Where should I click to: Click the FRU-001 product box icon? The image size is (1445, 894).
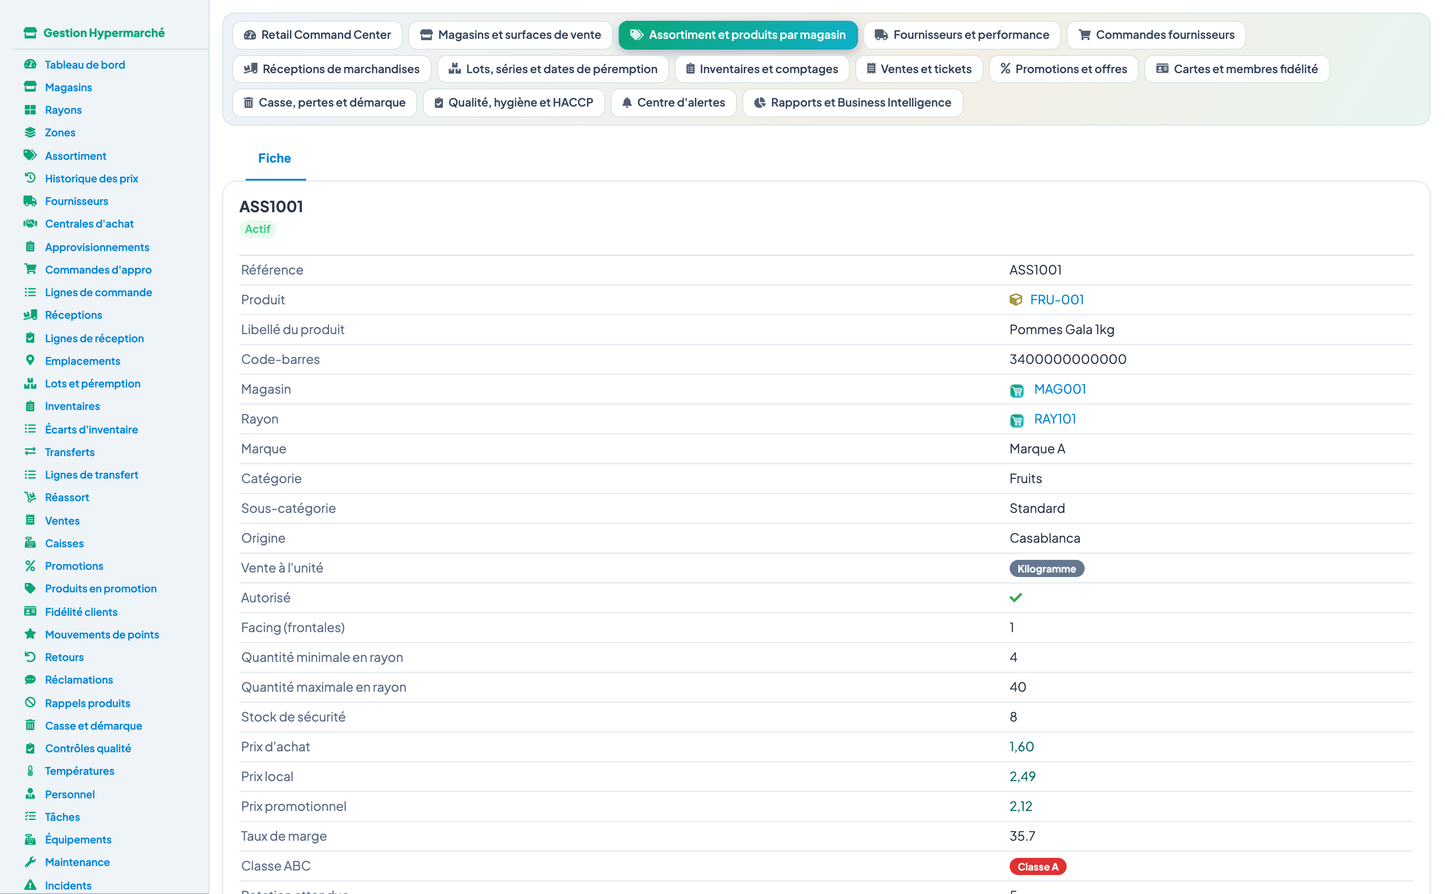(x=1016, y=300)
